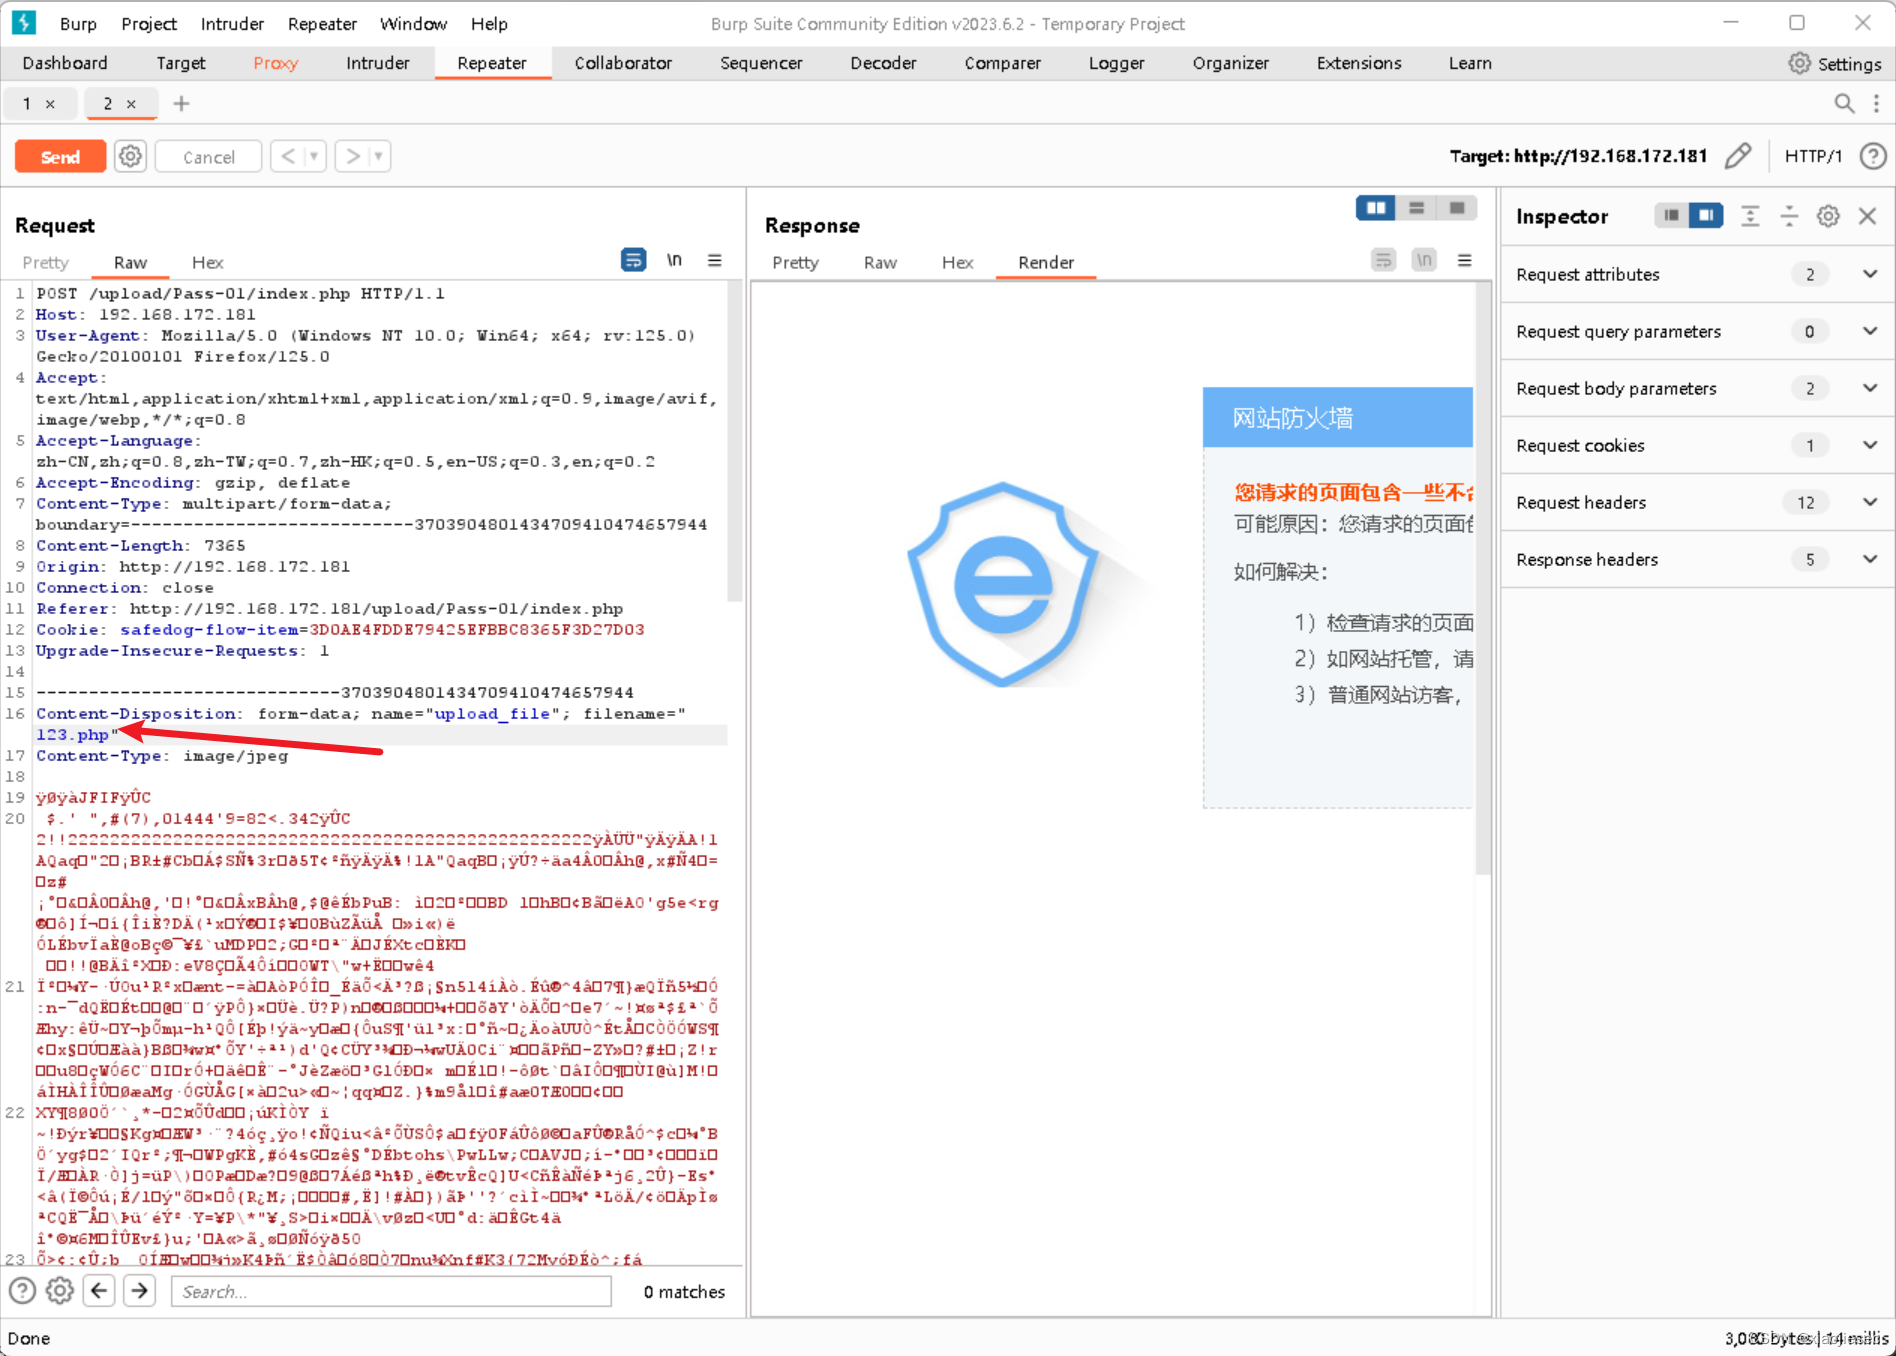Dock Inspector layout right option
1896x1356 pixels.
[x=1706, y=216]
